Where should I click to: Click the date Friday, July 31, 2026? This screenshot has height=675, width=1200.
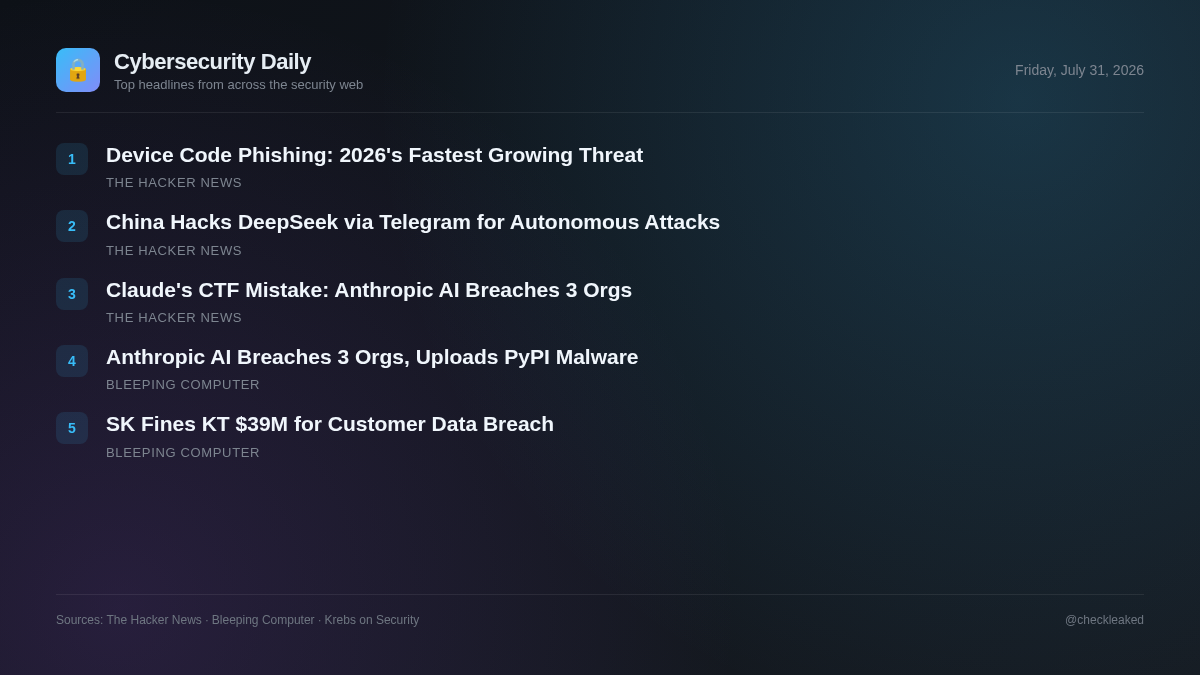1079,70
